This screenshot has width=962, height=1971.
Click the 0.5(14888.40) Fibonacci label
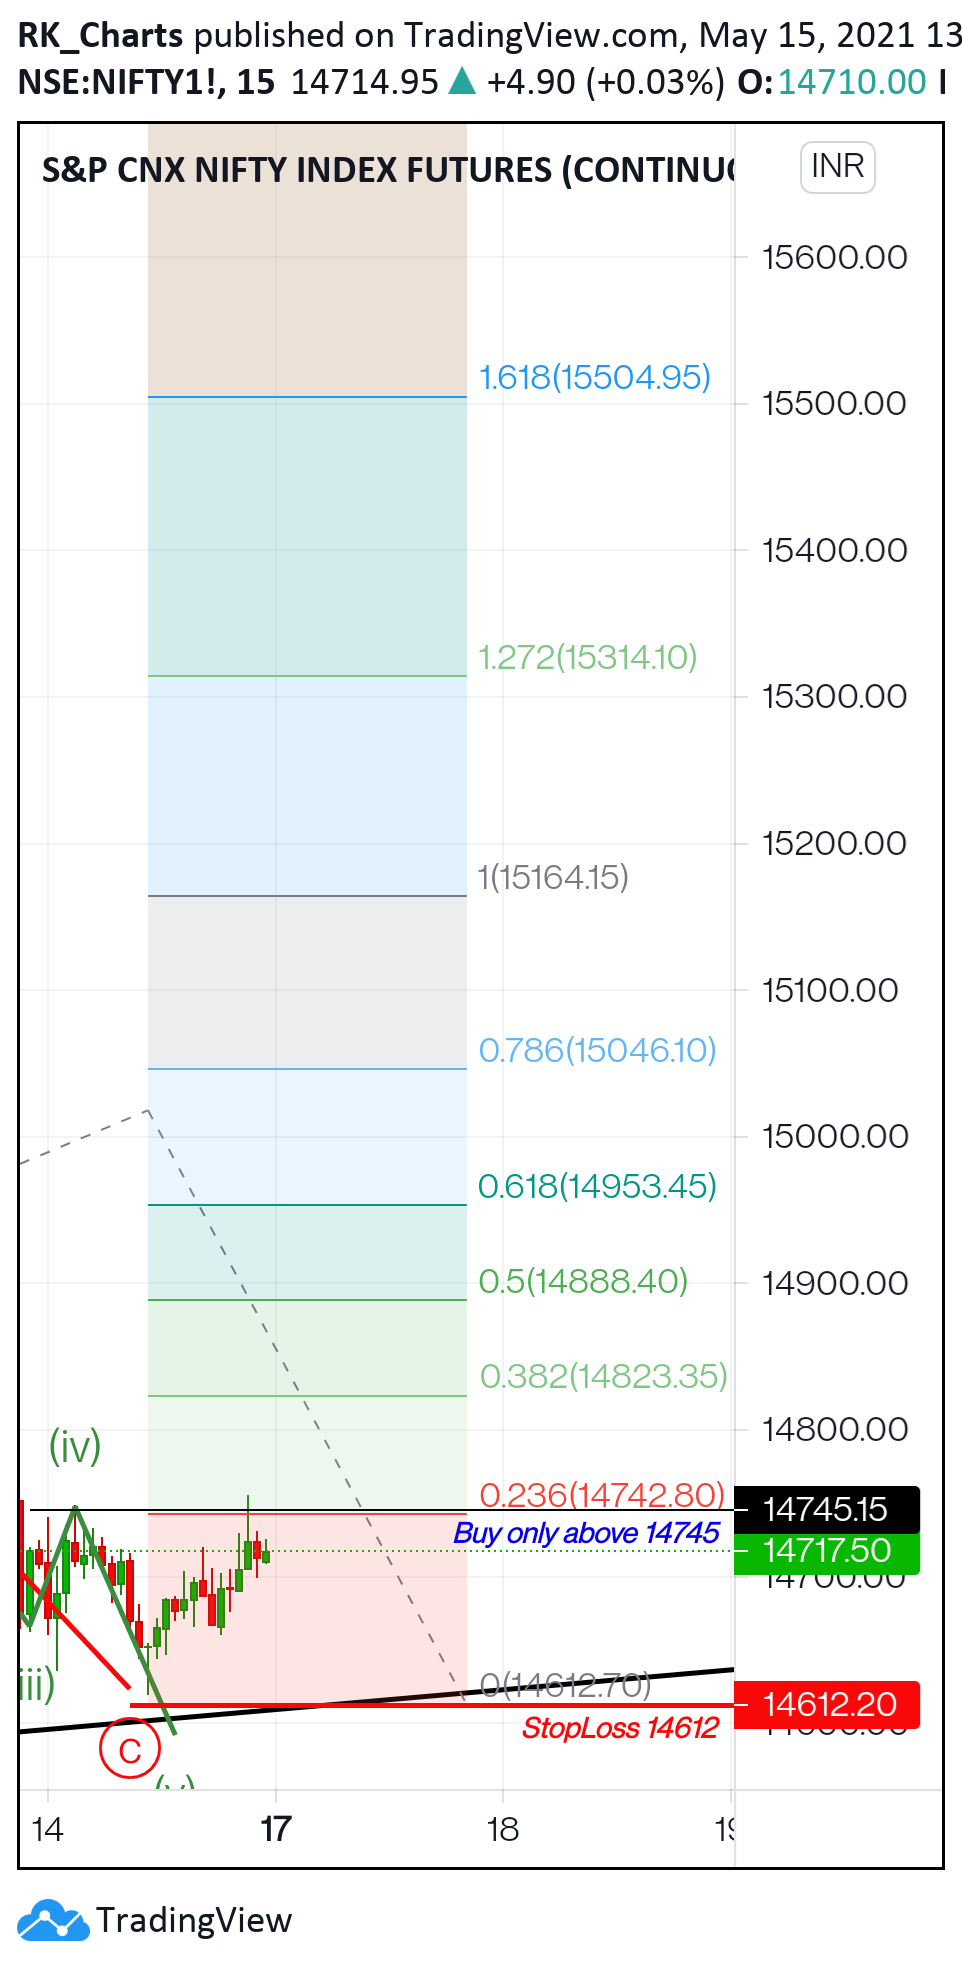click(584, 1282)
